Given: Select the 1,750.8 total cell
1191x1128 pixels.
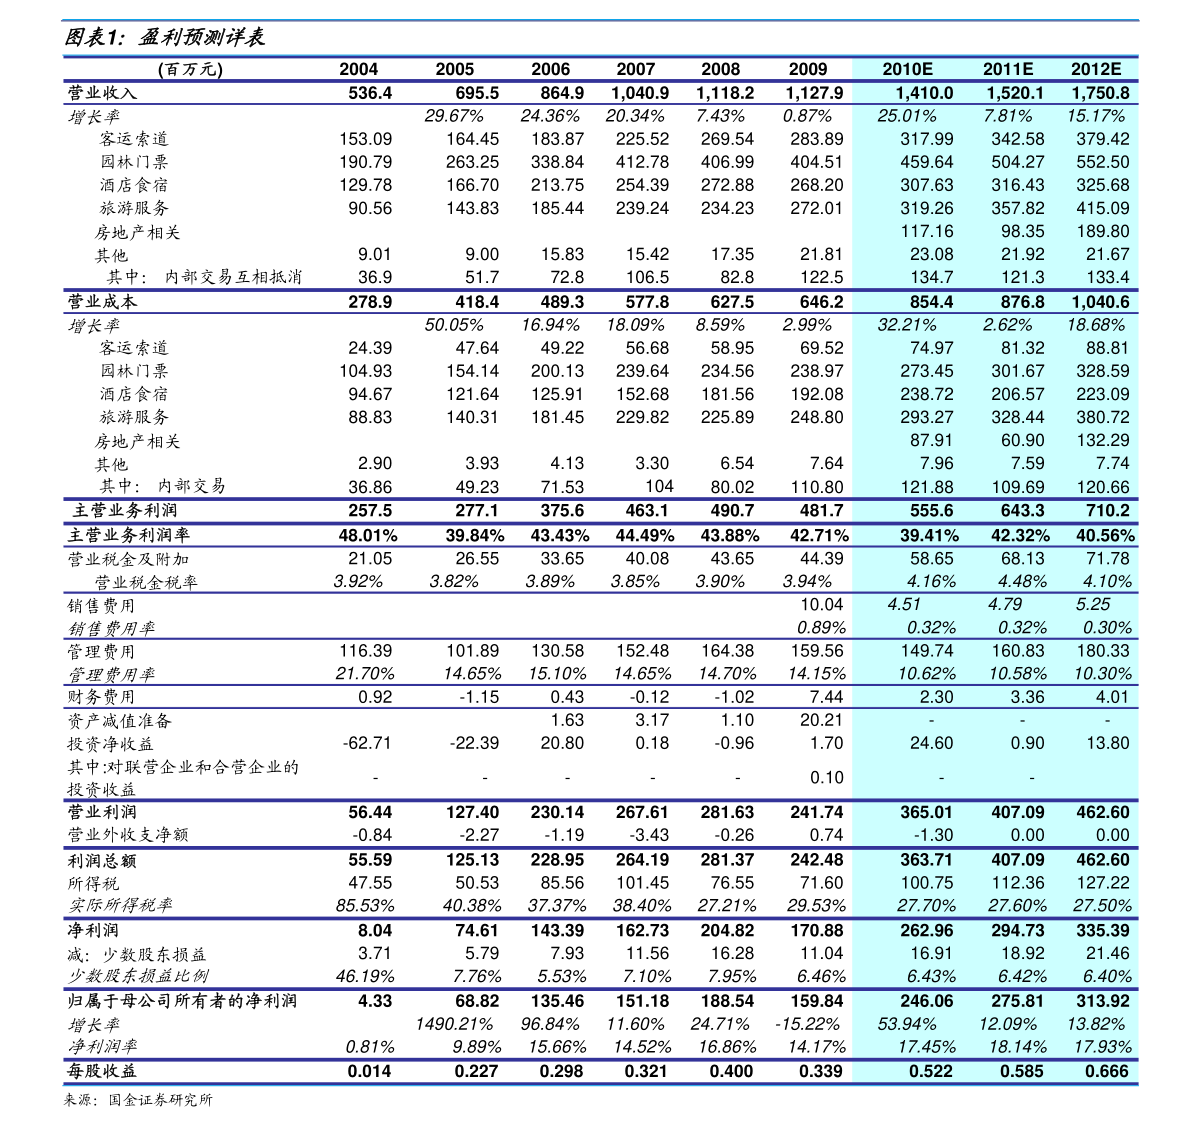Looking at the screenshot, I should (x=1100, y=93).
